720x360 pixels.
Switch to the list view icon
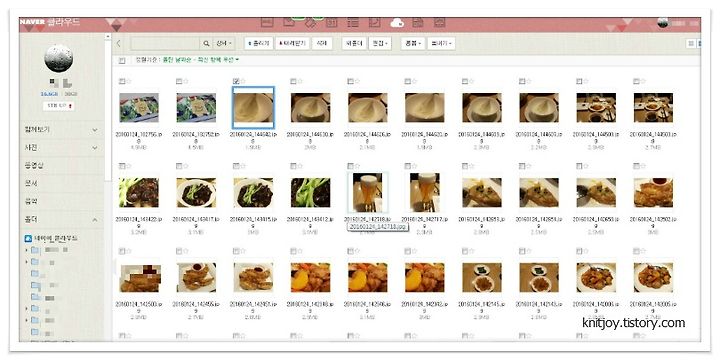690,44
